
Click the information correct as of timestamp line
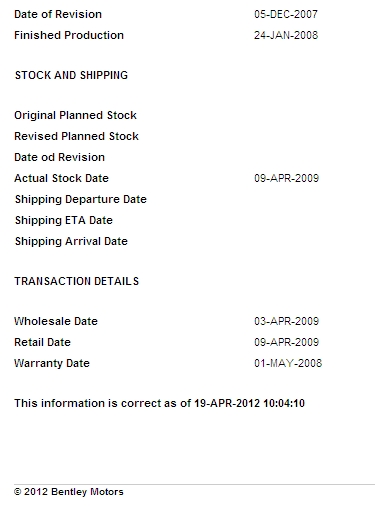[159, 403]
